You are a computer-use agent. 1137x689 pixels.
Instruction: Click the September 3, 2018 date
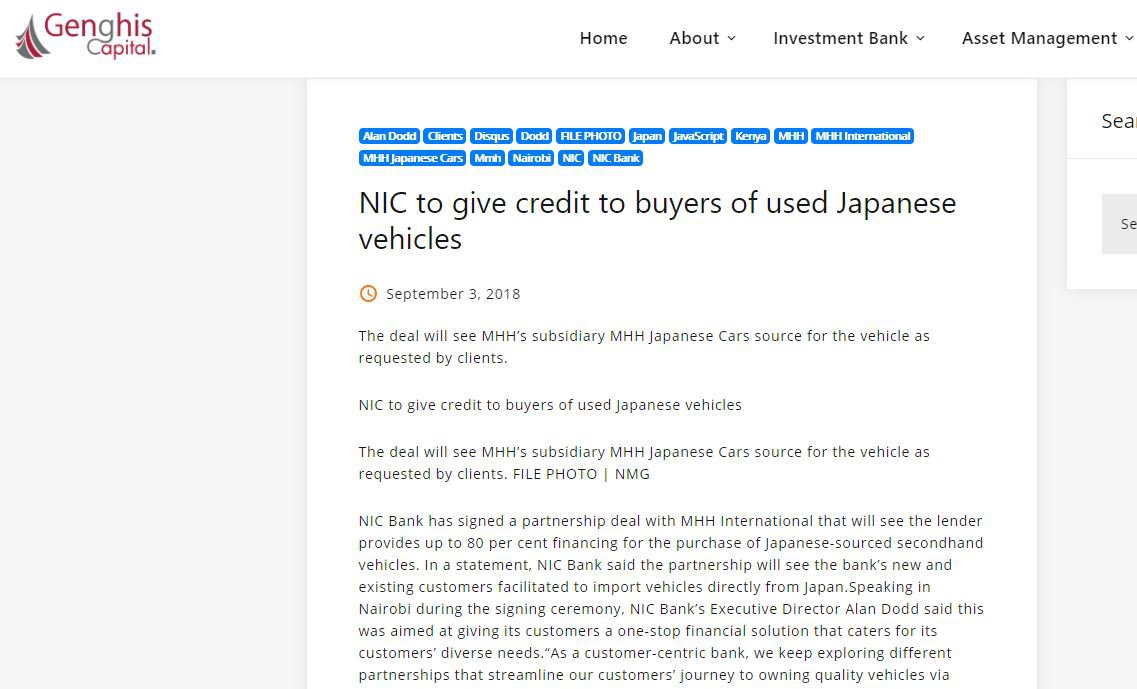coord(453,294)
